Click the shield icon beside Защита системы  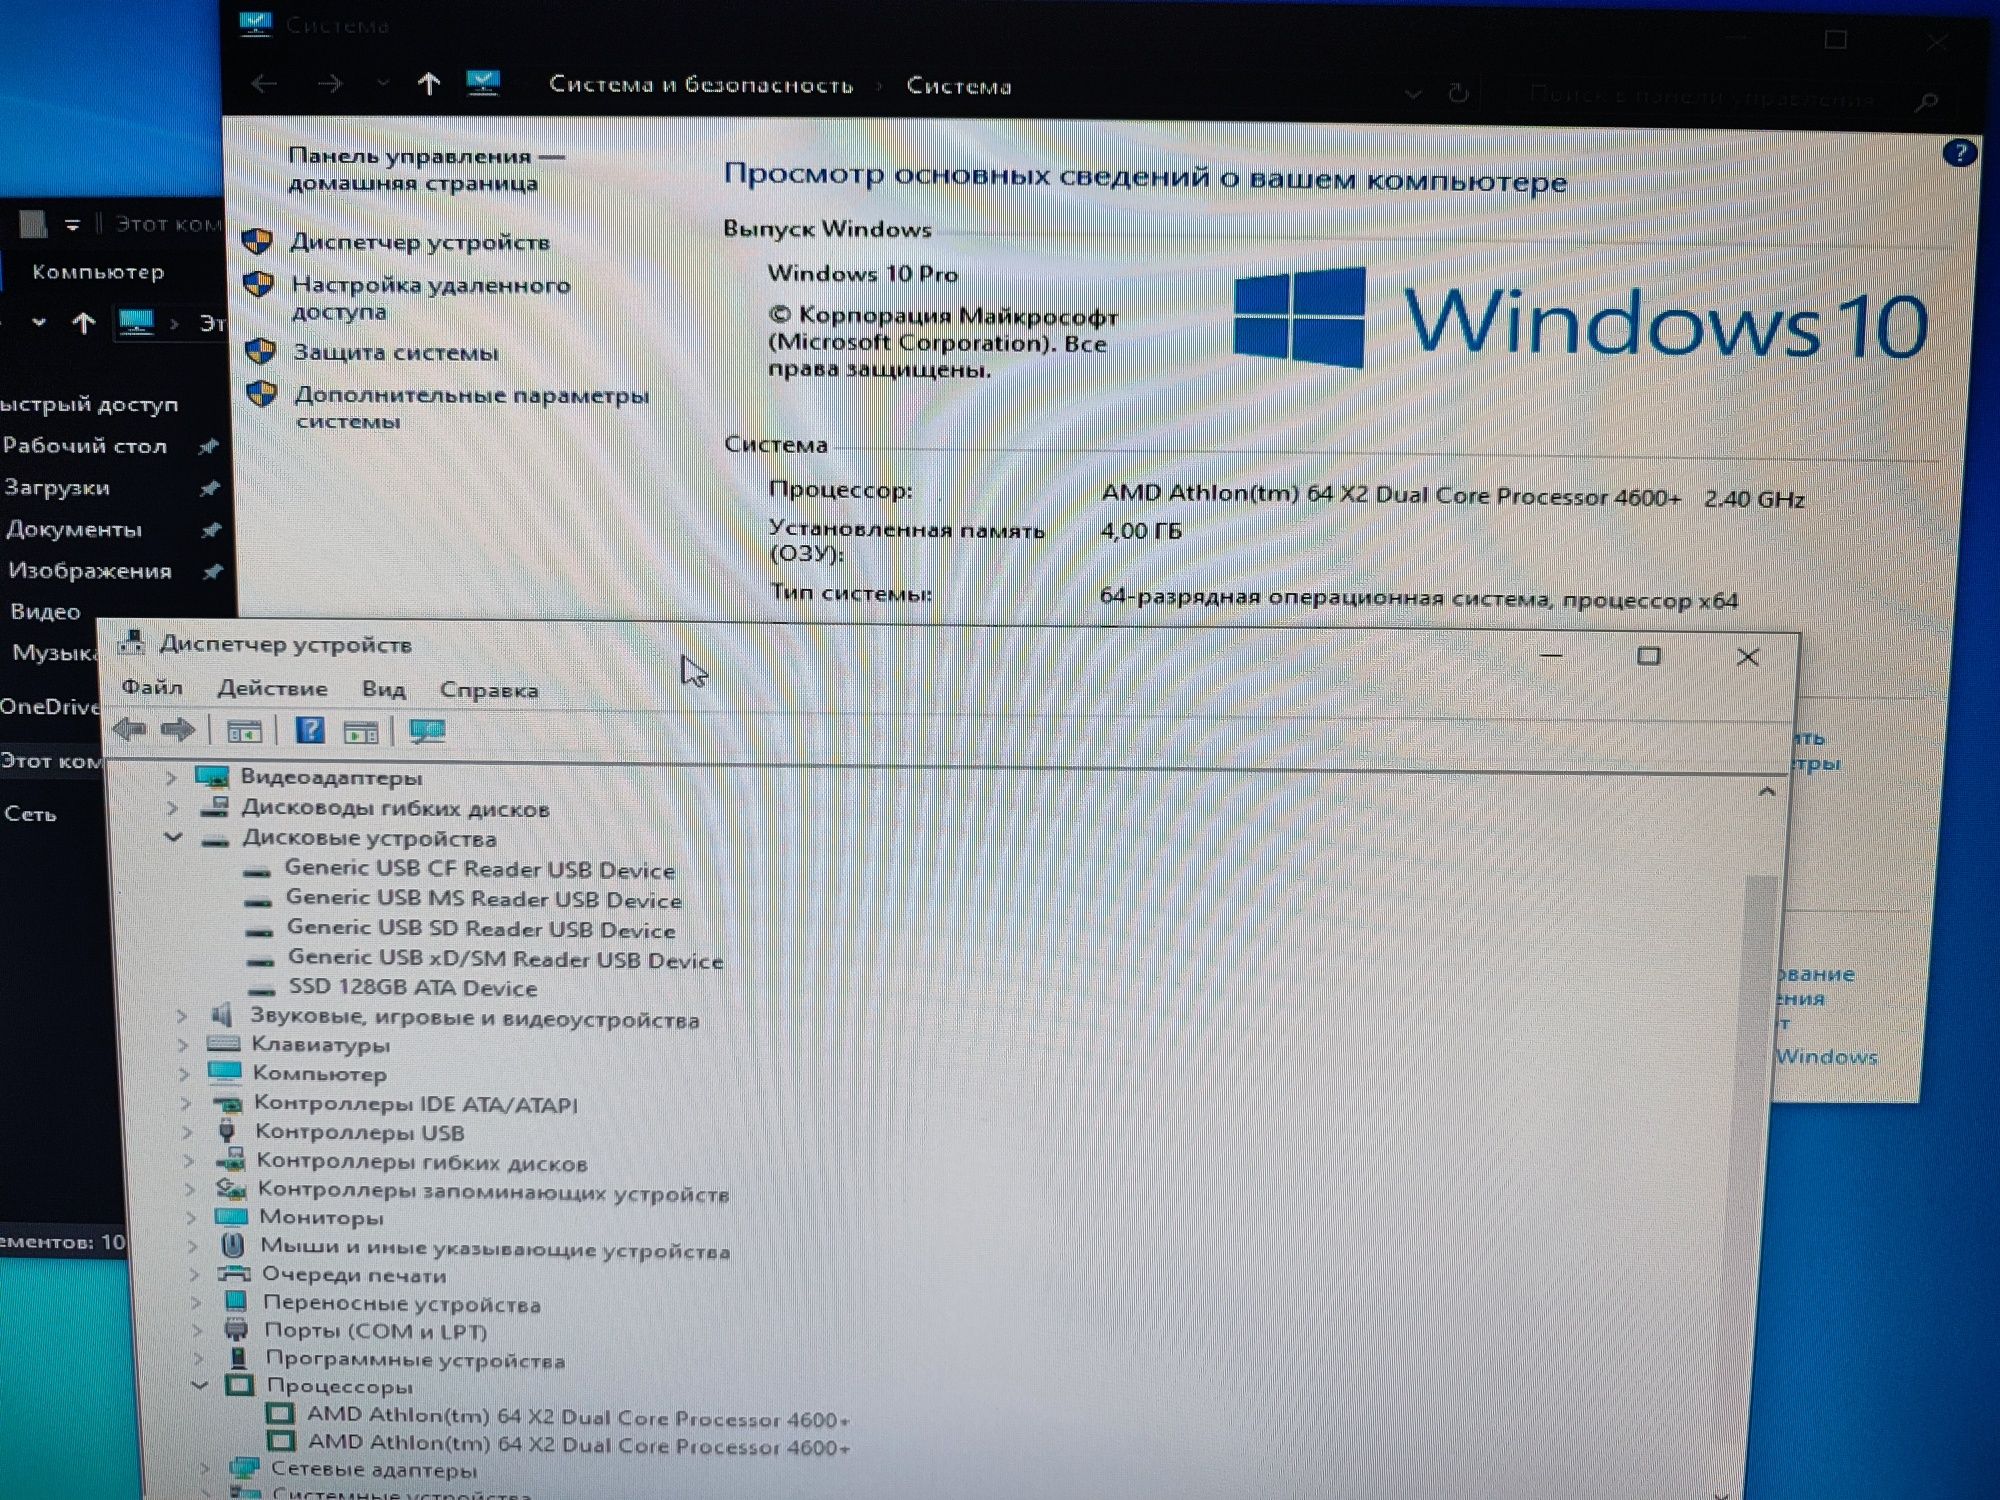pos(260,351)
